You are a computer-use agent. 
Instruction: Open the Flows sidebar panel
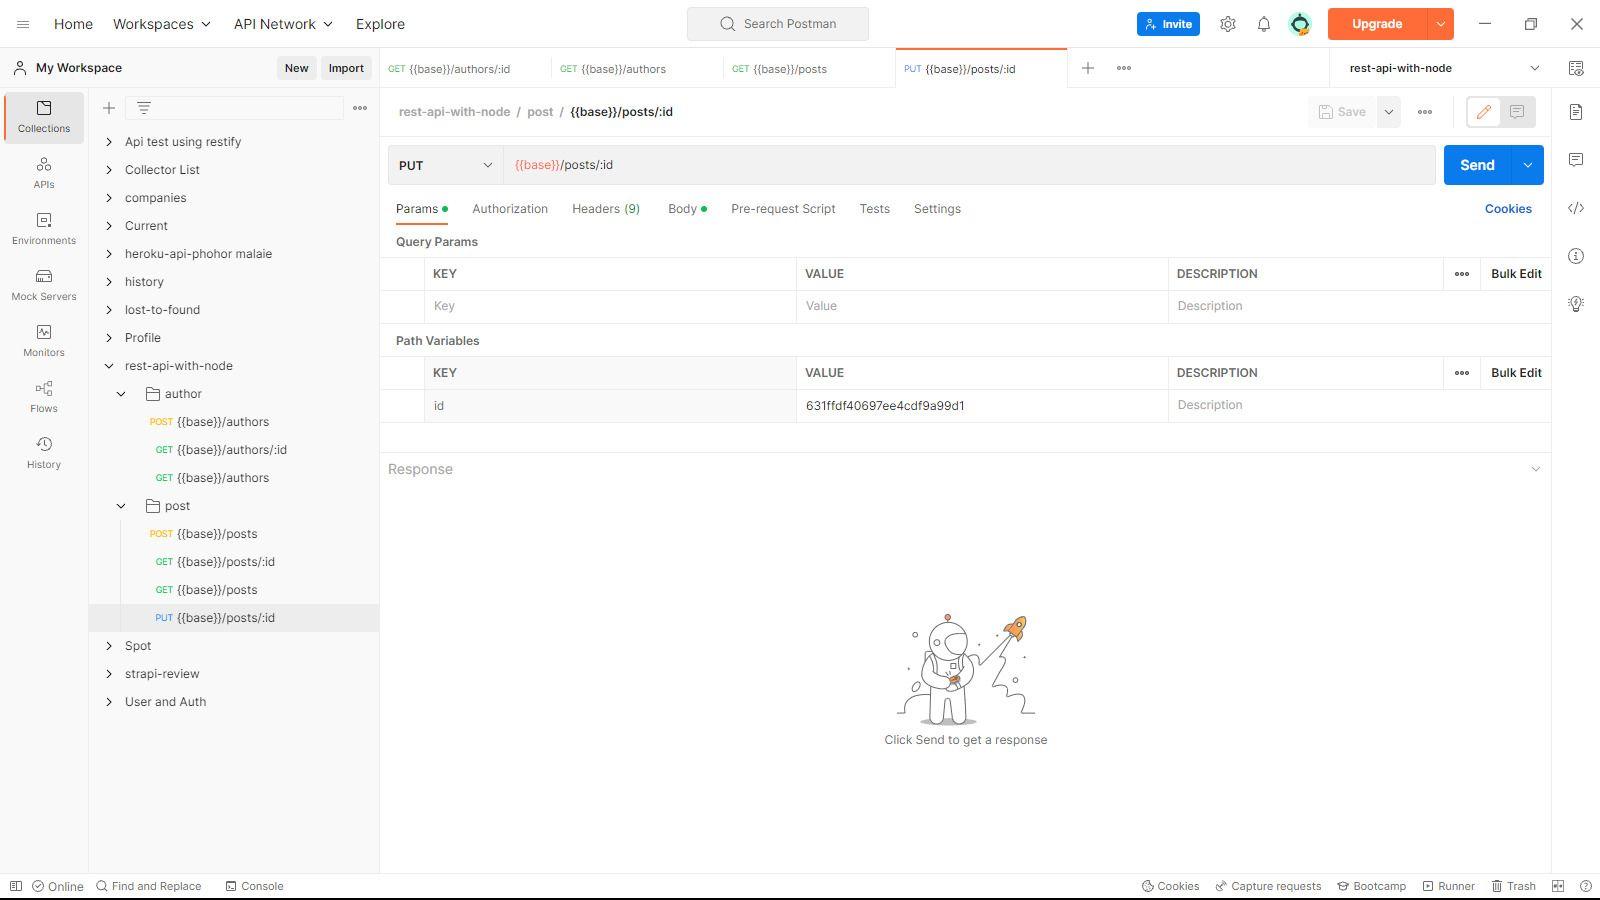(44, 396)
